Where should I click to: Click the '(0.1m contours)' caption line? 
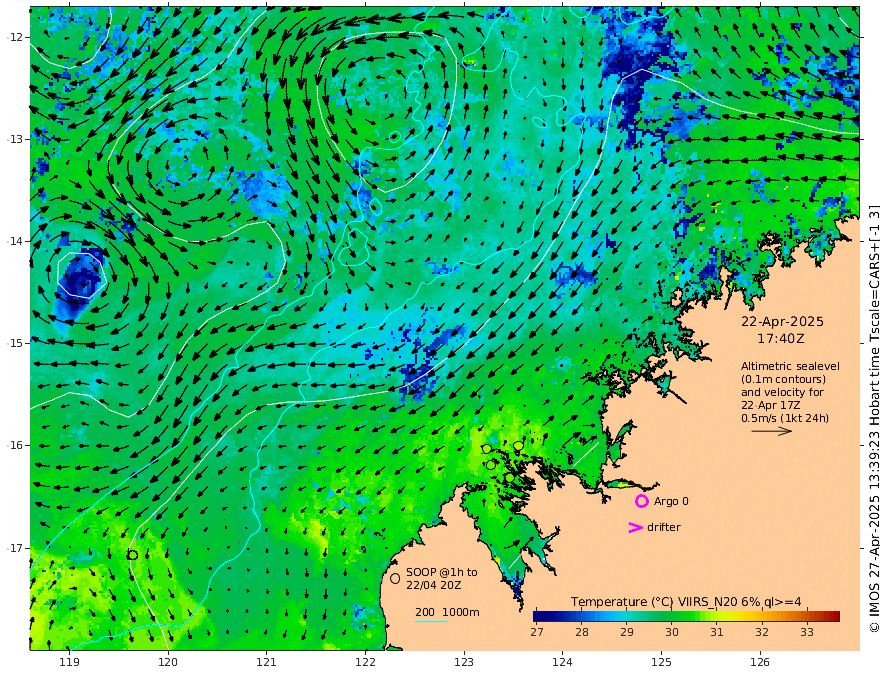(783, 379)
